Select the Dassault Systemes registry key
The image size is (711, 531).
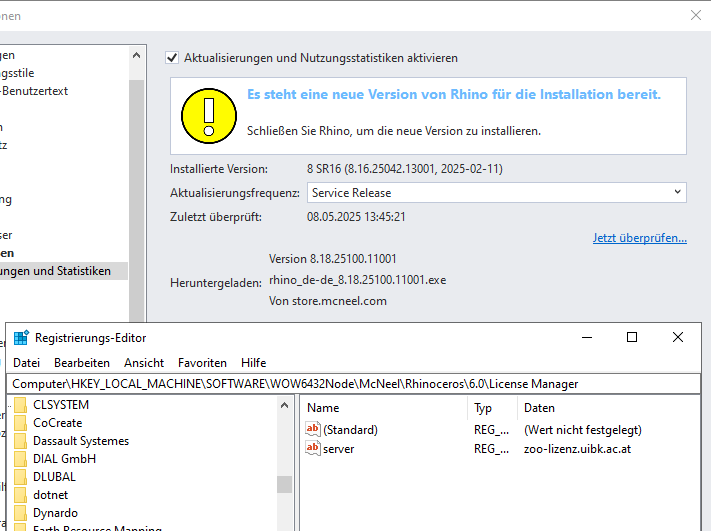point(81,441)
